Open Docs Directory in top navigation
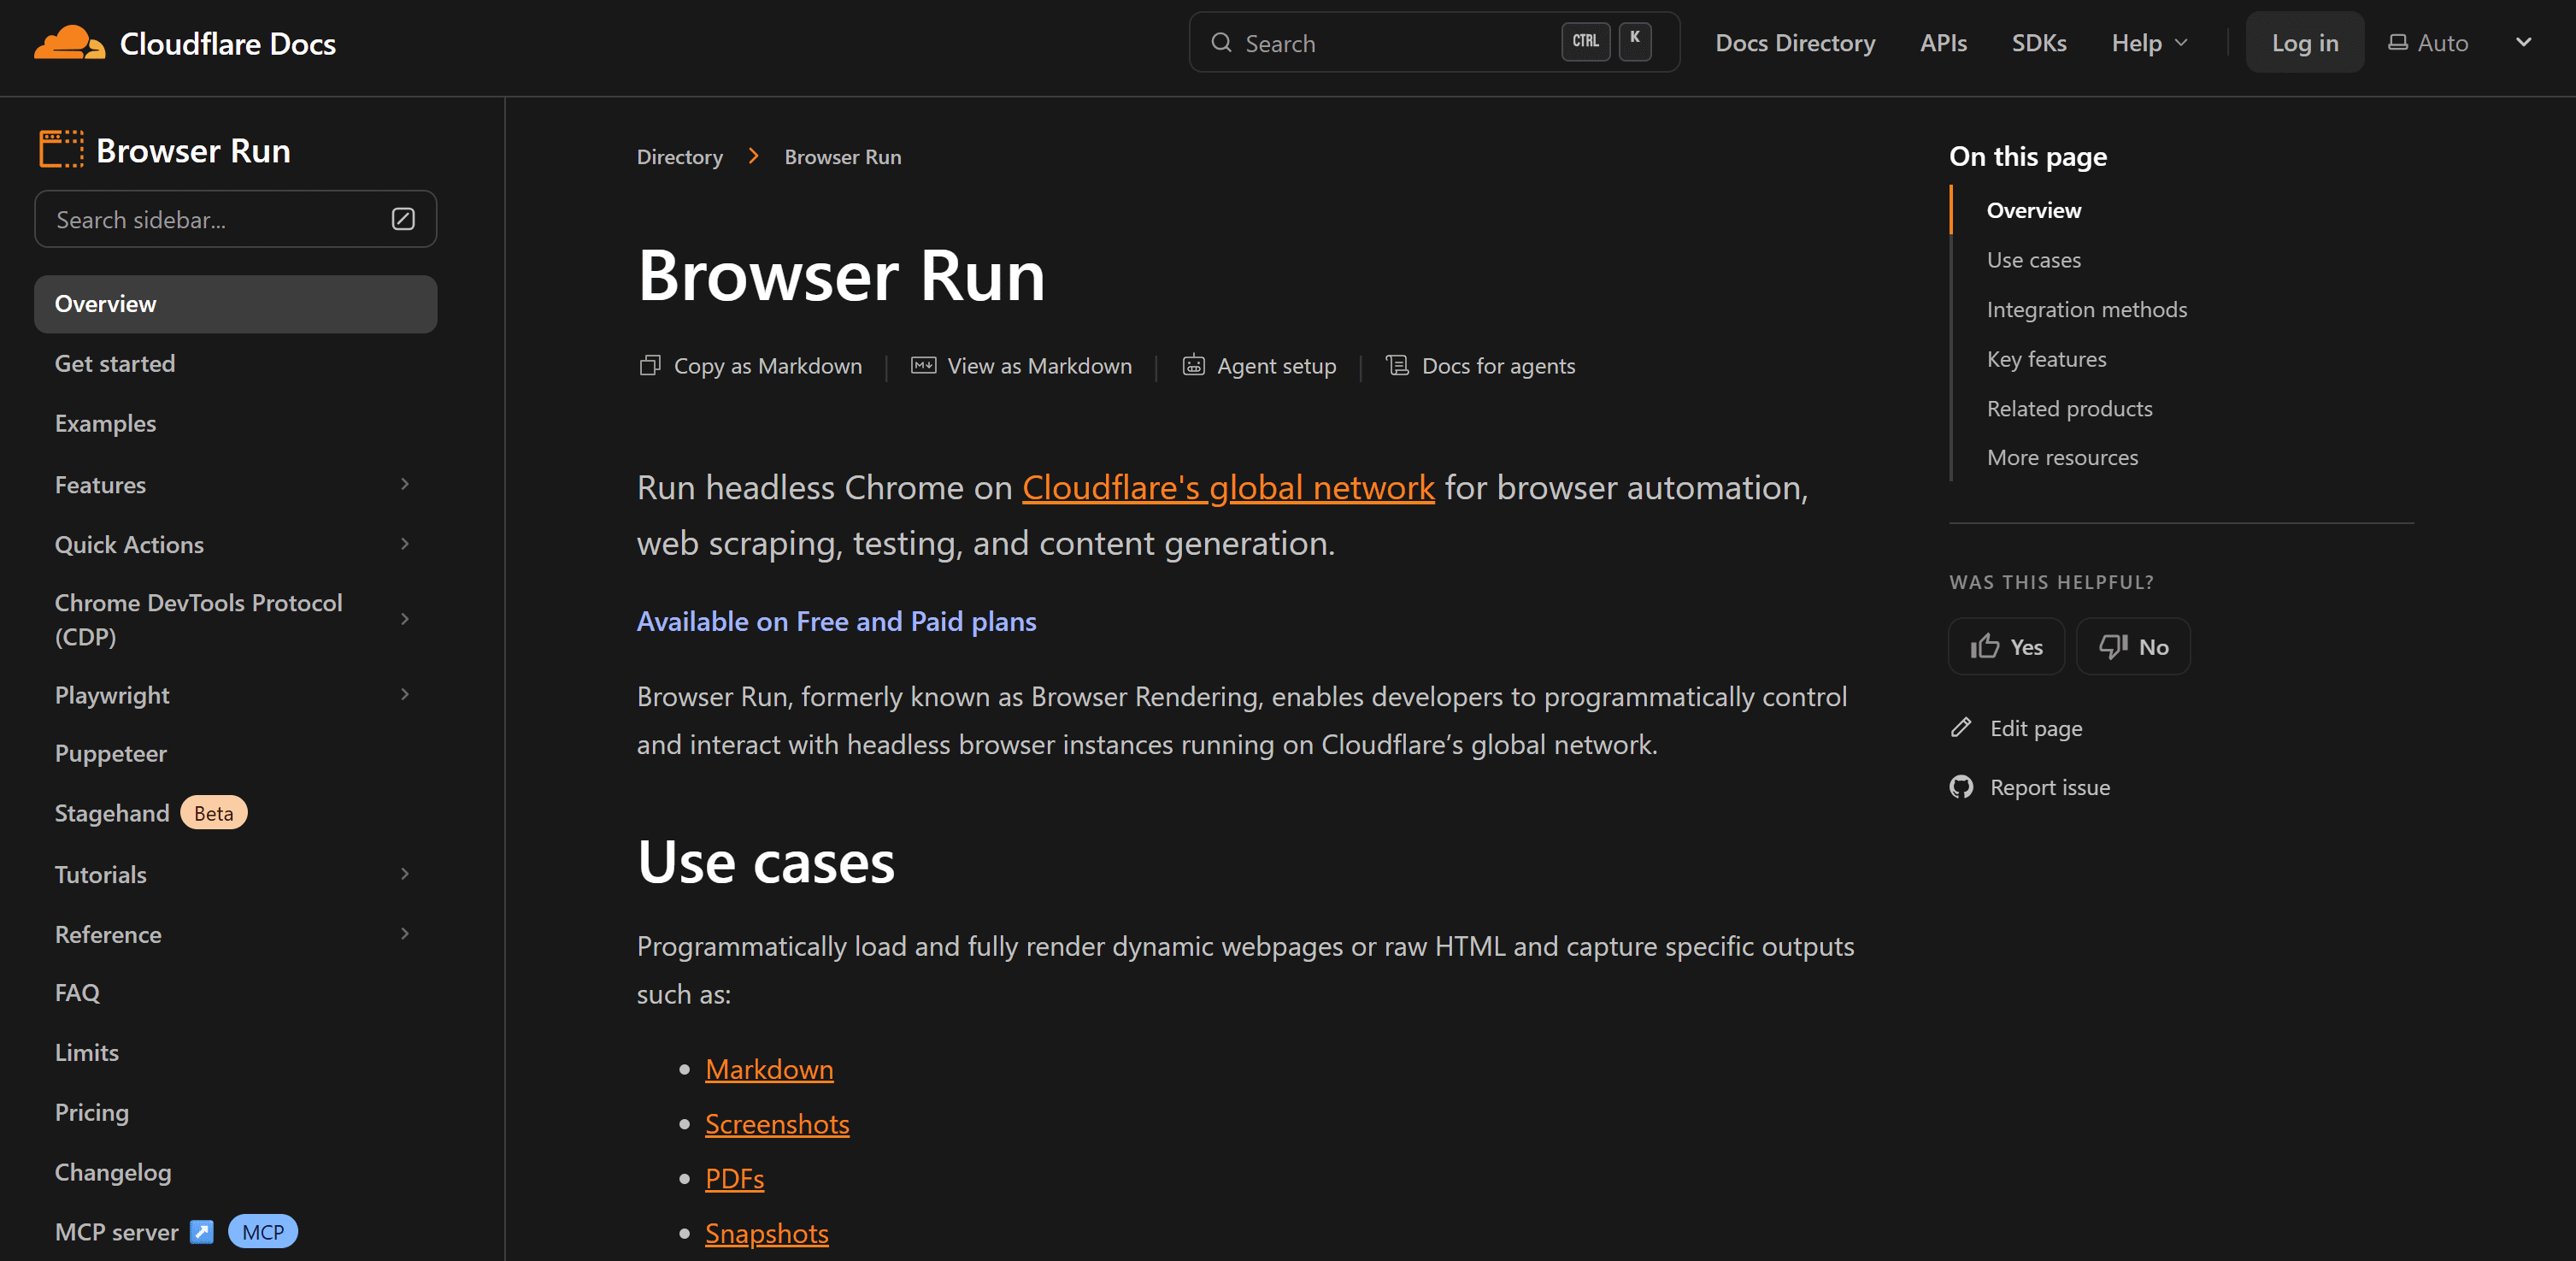 point(1795,43)
